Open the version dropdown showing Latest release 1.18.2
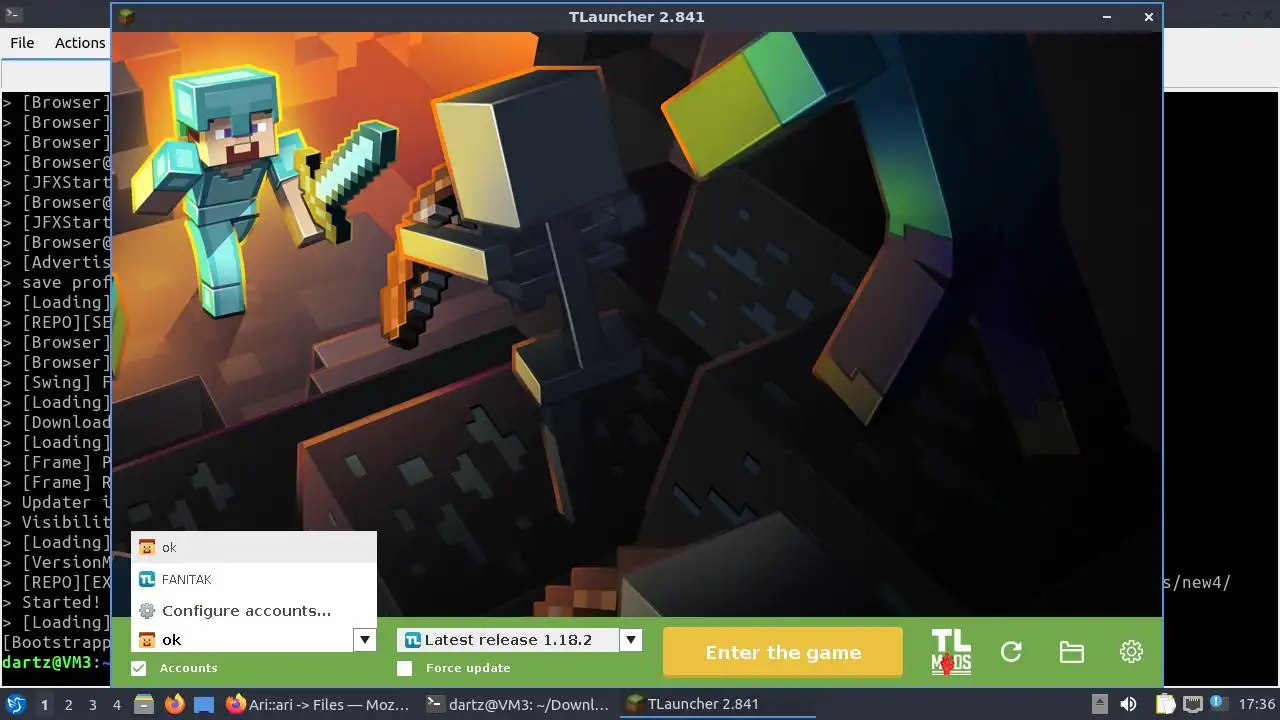The width and height of the screenshot is (1280, 720). 519,640
